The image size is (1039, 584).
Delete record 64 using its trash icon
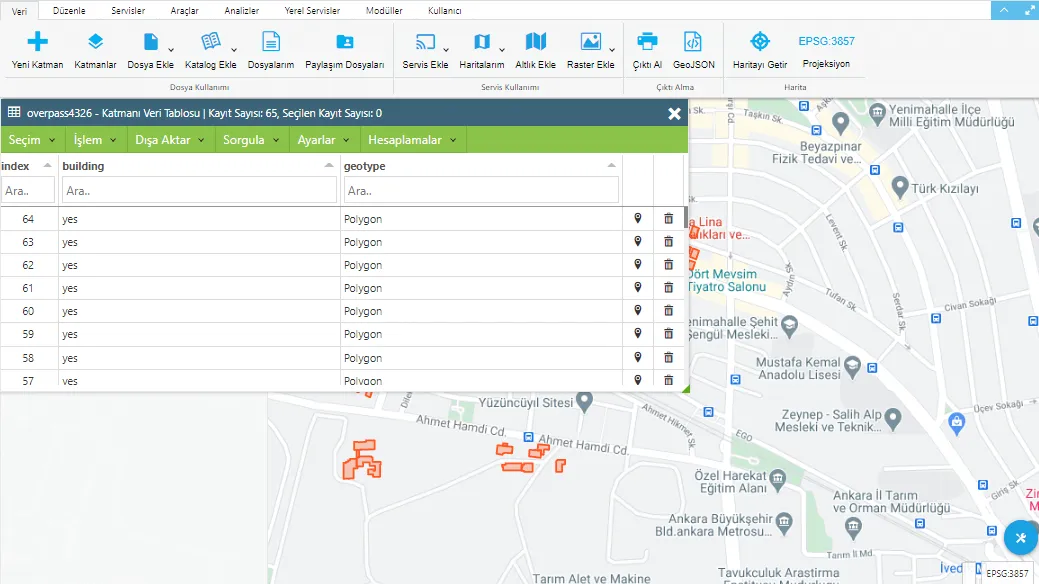[x=669, y=218]
